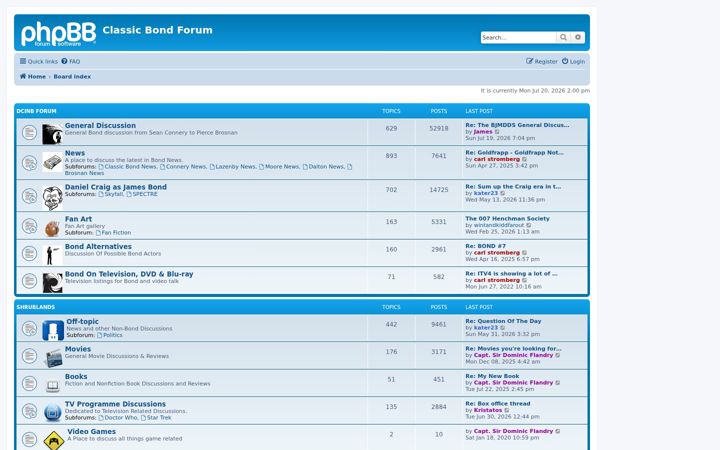This screenshot has width=720, height=450.
Task: Click TV Programme Discussions forum image
Action: click(53, 413)
